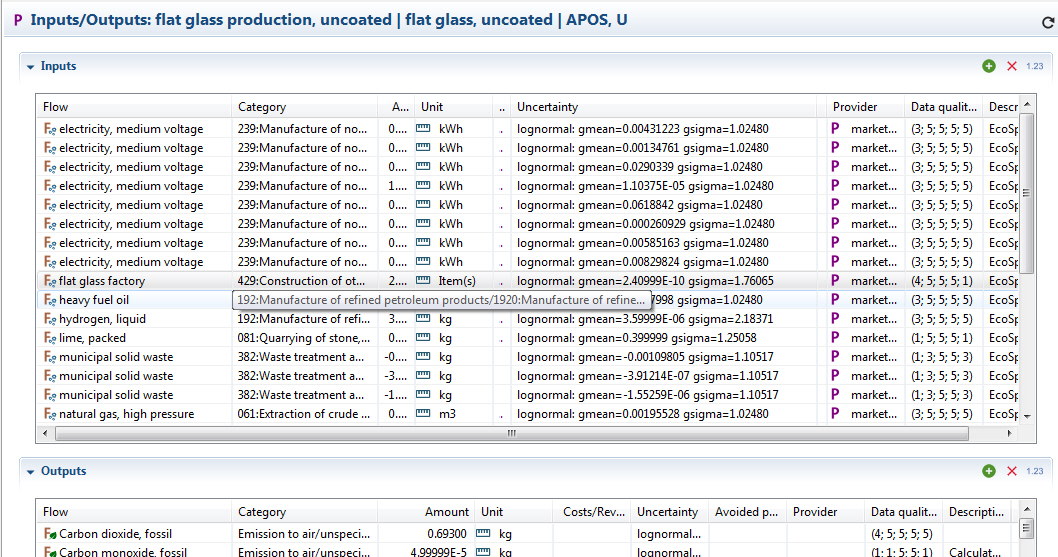Add a new flow to Inputs

tap(989, 66)
